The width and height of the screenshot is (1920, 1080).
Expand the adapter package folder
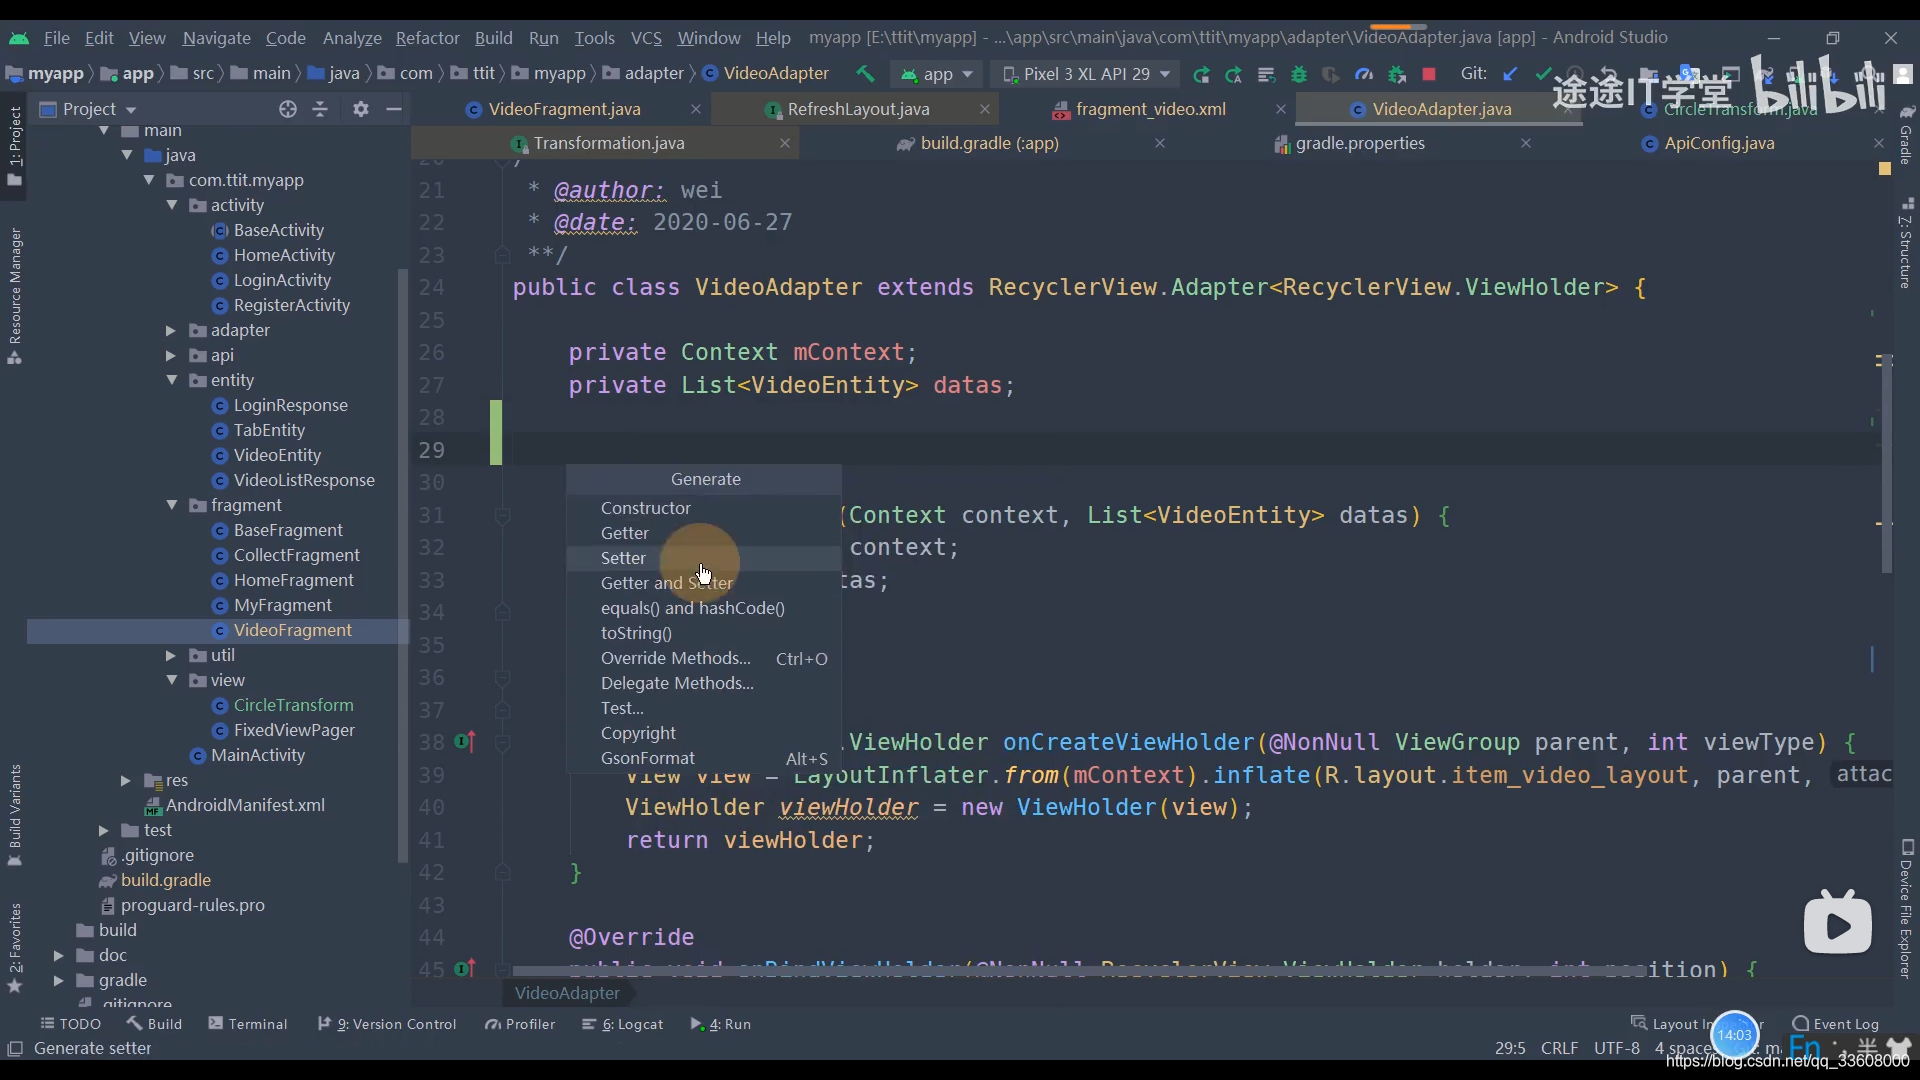click(170, 330)
